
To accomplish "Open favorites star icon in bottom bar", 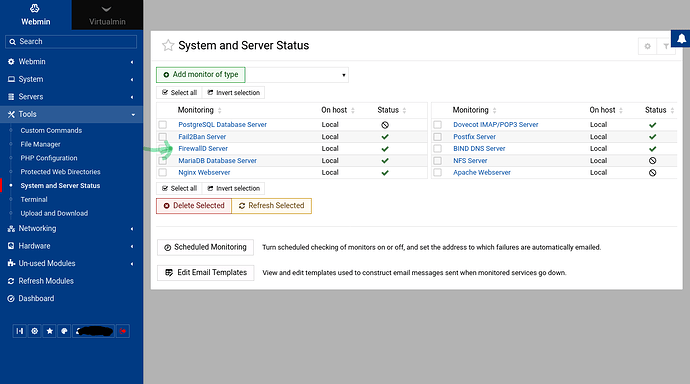I will point(50,331).
